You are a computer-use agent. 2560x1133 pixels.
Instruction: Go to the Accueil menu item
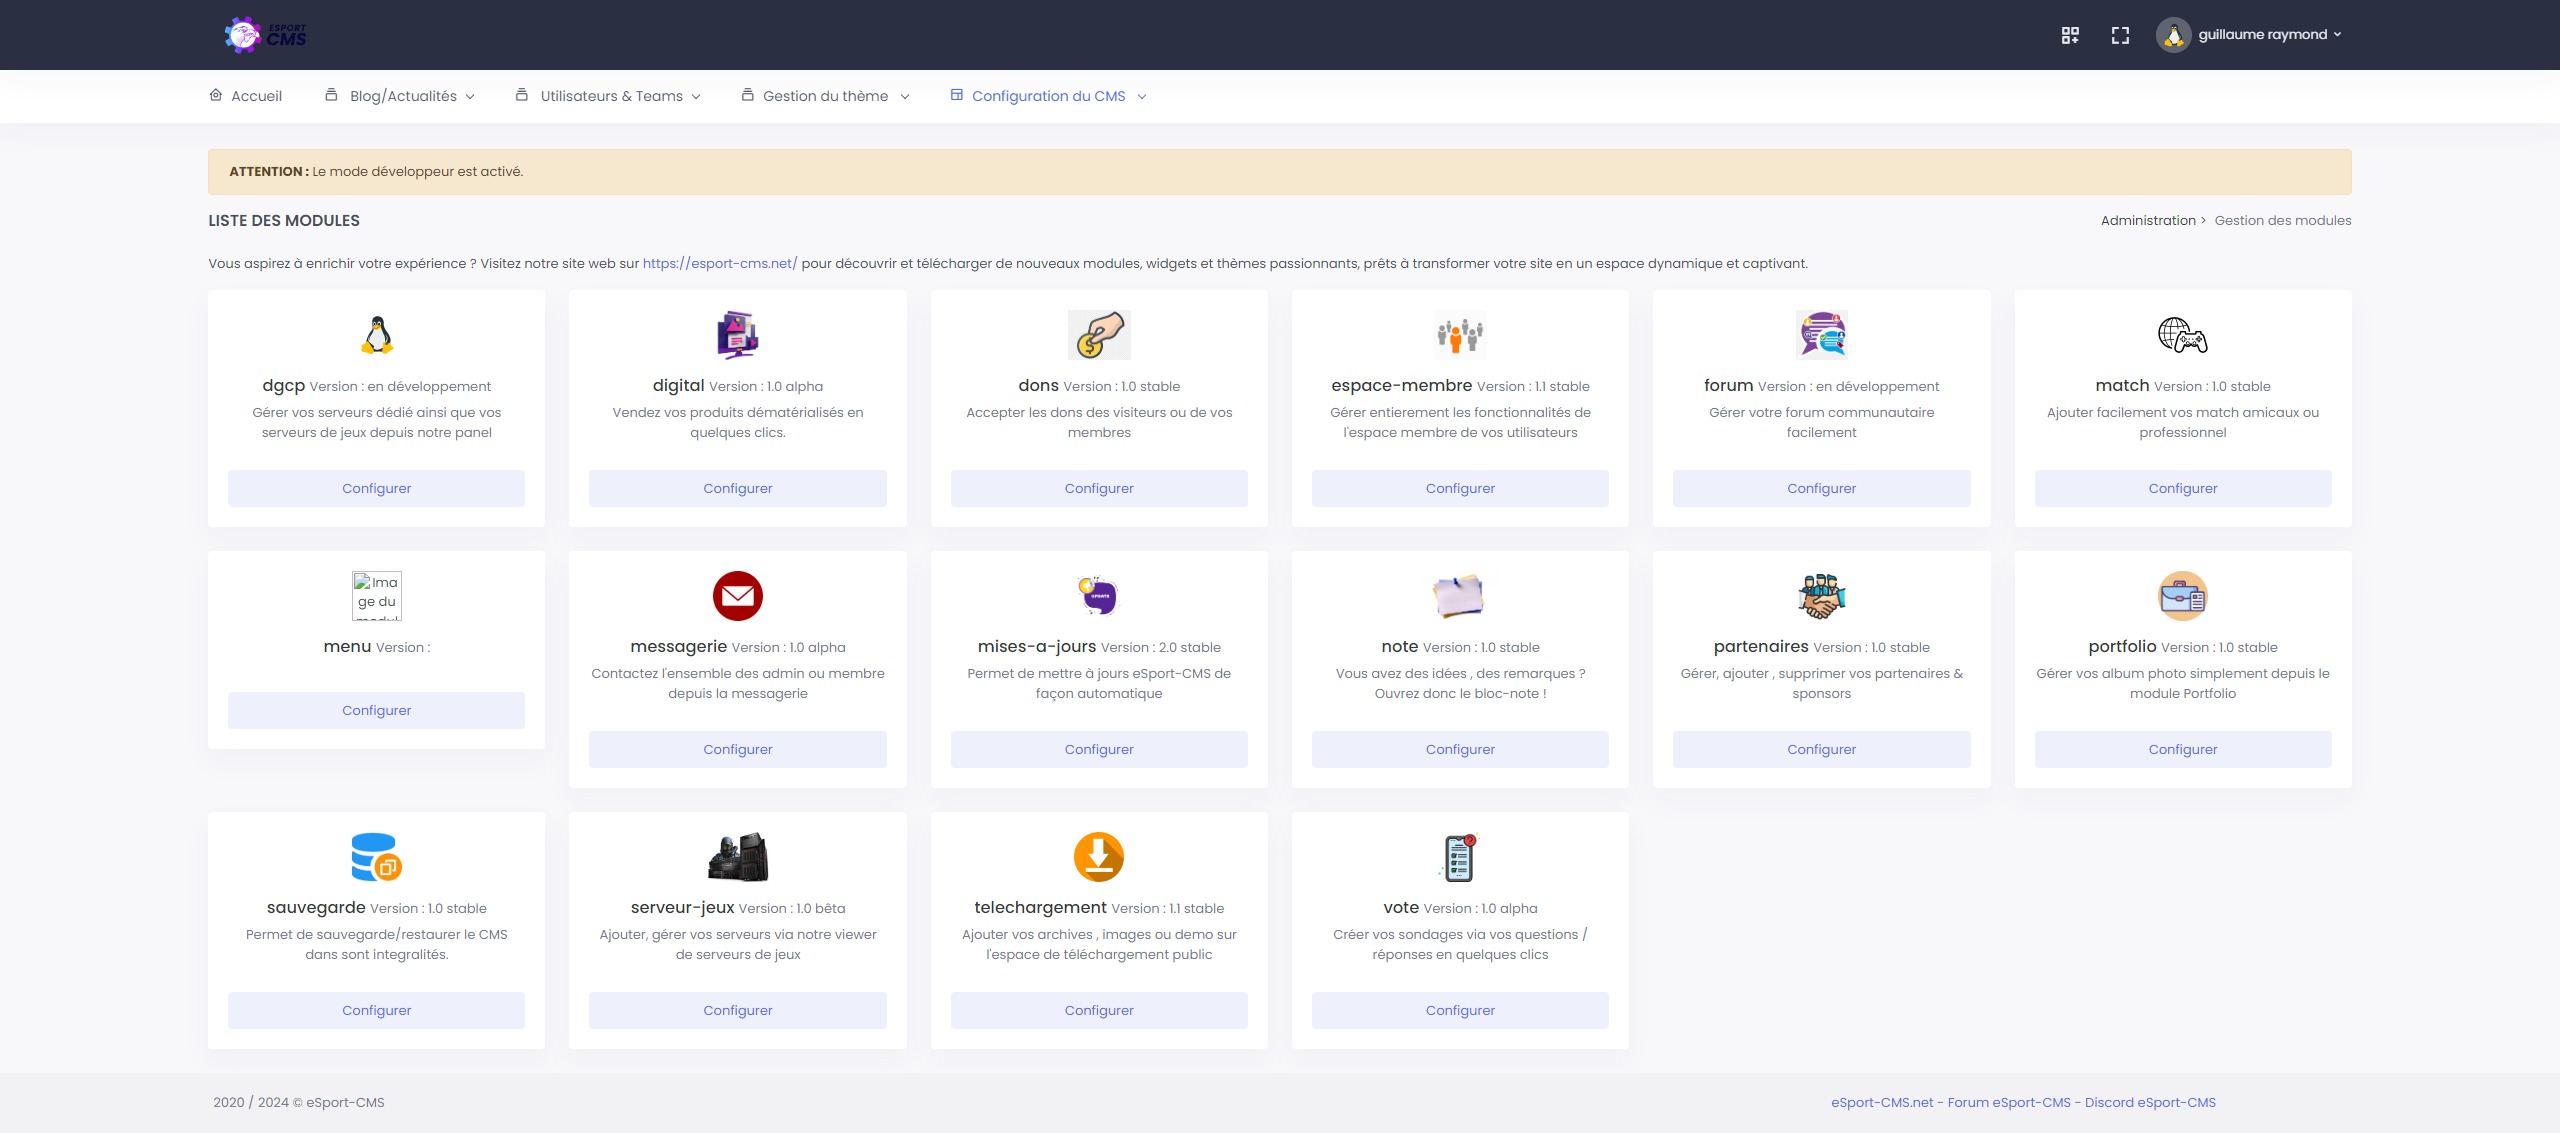[246, 96]
